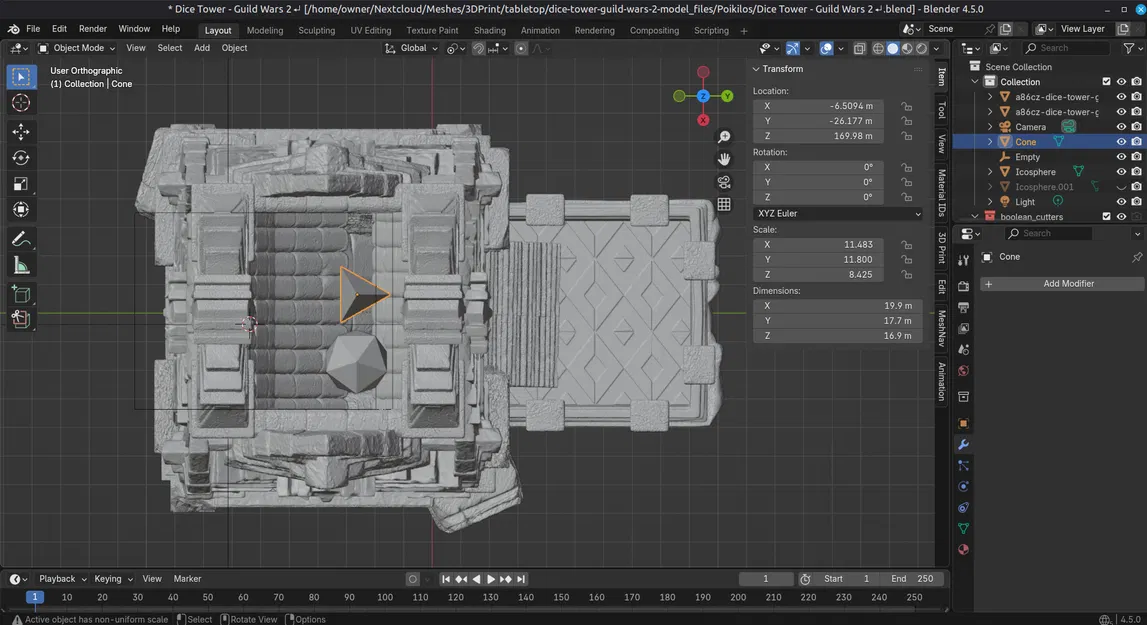Click frame 100 on the timeline ruler
The width and height of the screenshot is (1147, 625).
click(x=385, y=597)
